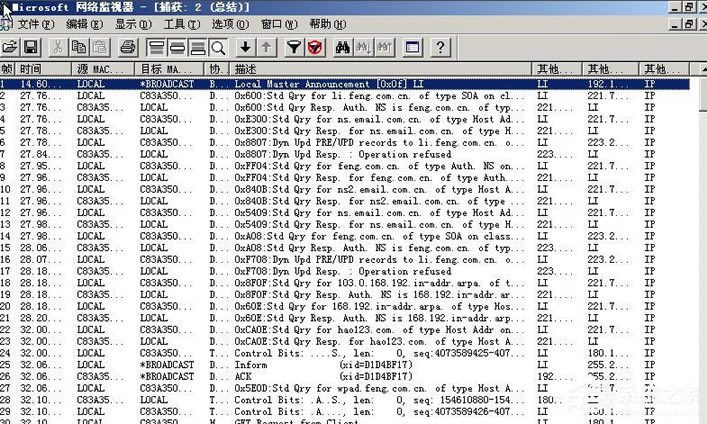
Task: Toggle detail pane view icon
Action: (177, 47)
